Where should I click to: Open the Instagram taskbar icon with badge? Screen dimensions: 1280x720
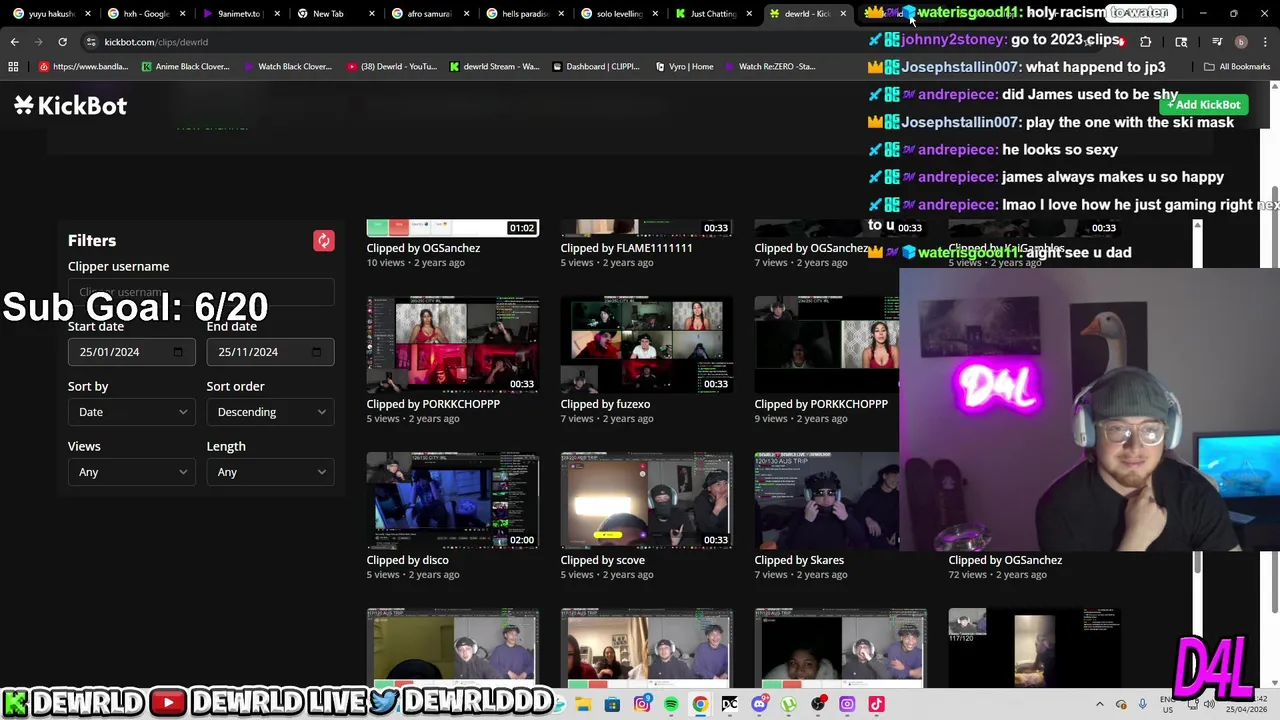[642, 705]
